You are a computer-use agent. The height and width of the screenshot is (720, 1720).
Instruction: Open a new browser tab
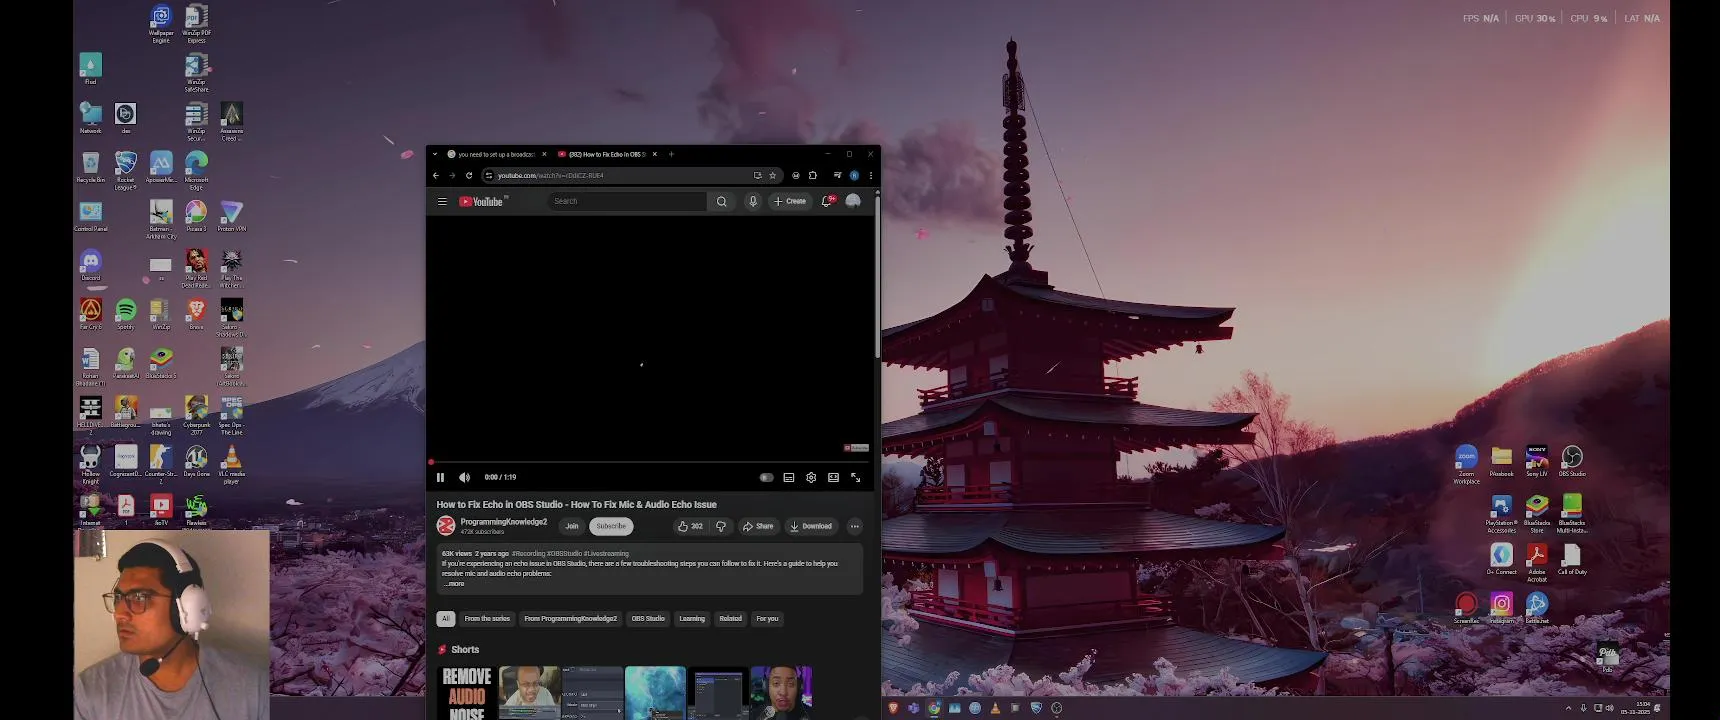[671, 154]
